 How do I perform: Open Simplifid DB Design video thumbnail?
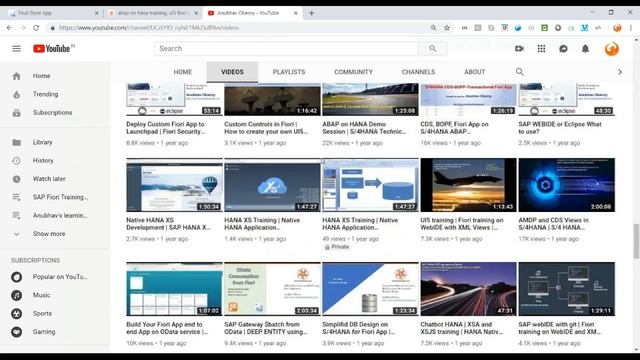370,289
